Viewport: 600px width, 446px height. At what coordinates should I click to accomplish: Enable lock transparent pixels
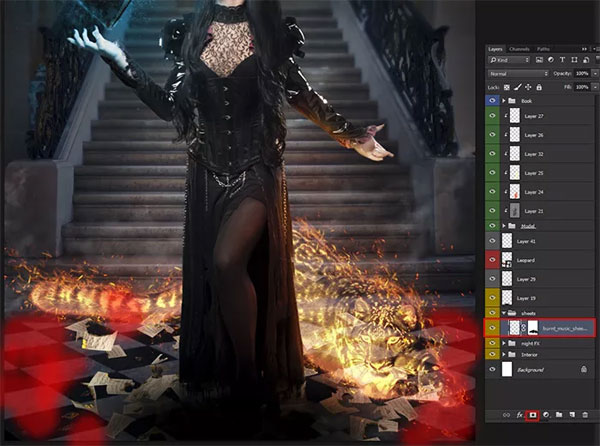507,87
